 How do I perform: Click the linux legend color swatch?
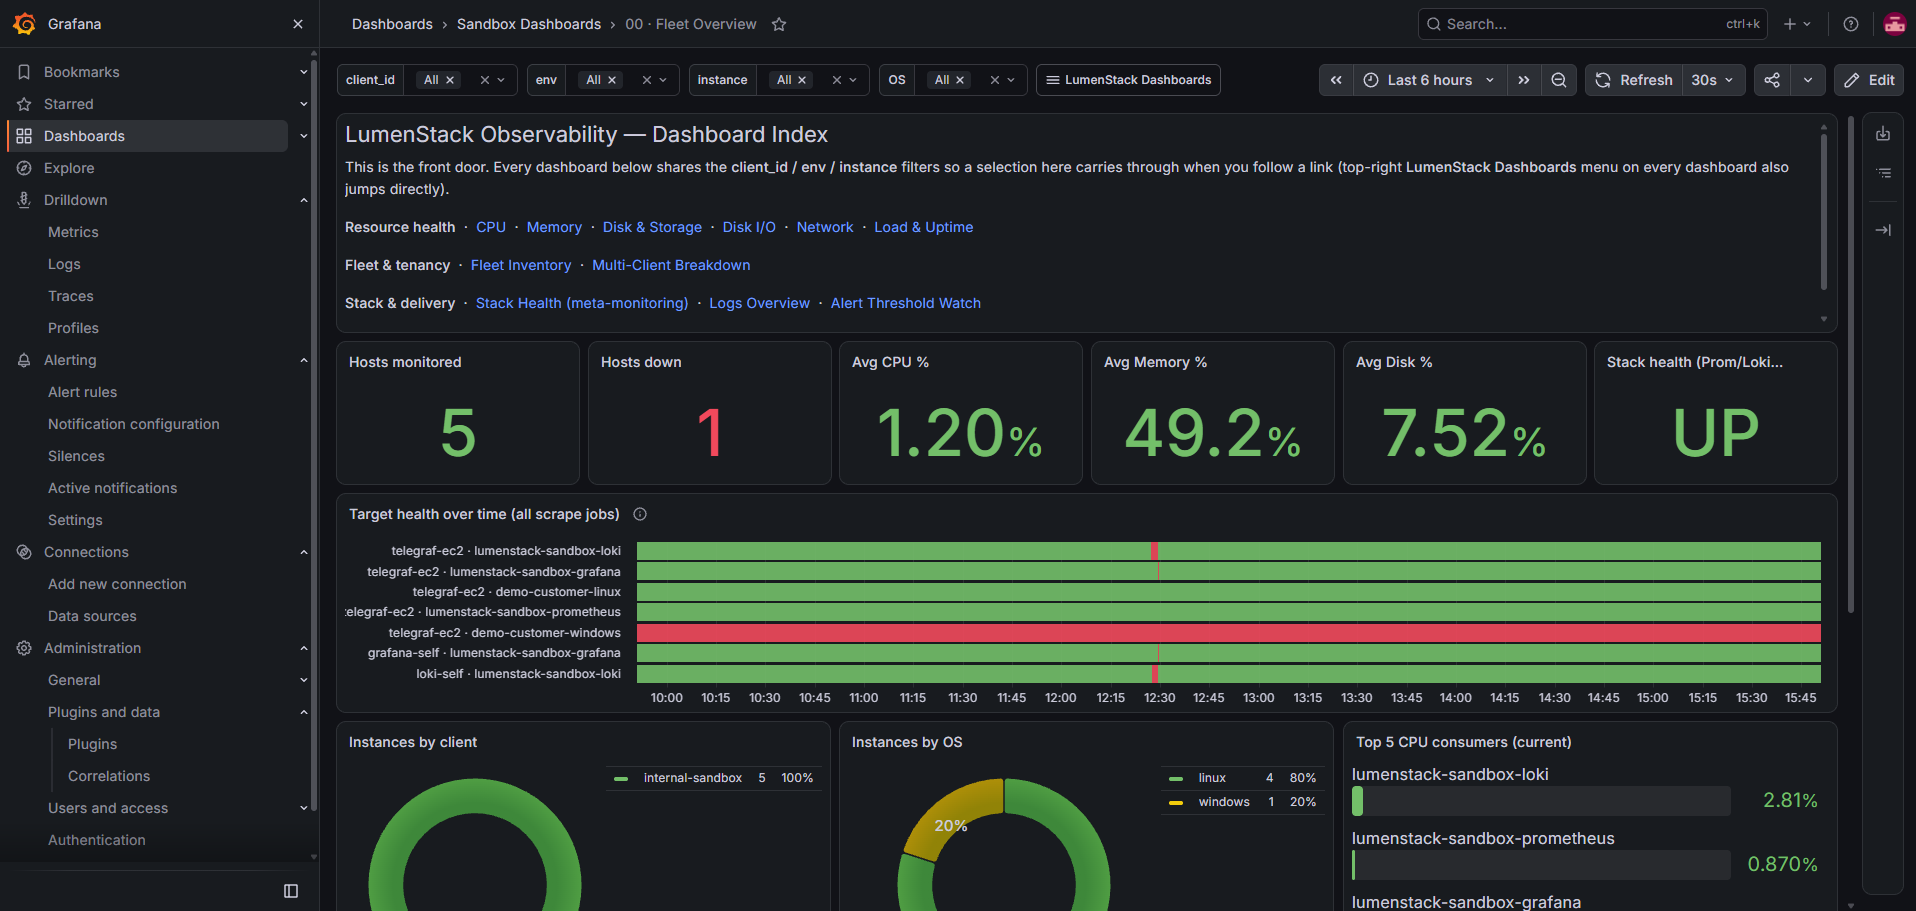(x=1176, y=778)
